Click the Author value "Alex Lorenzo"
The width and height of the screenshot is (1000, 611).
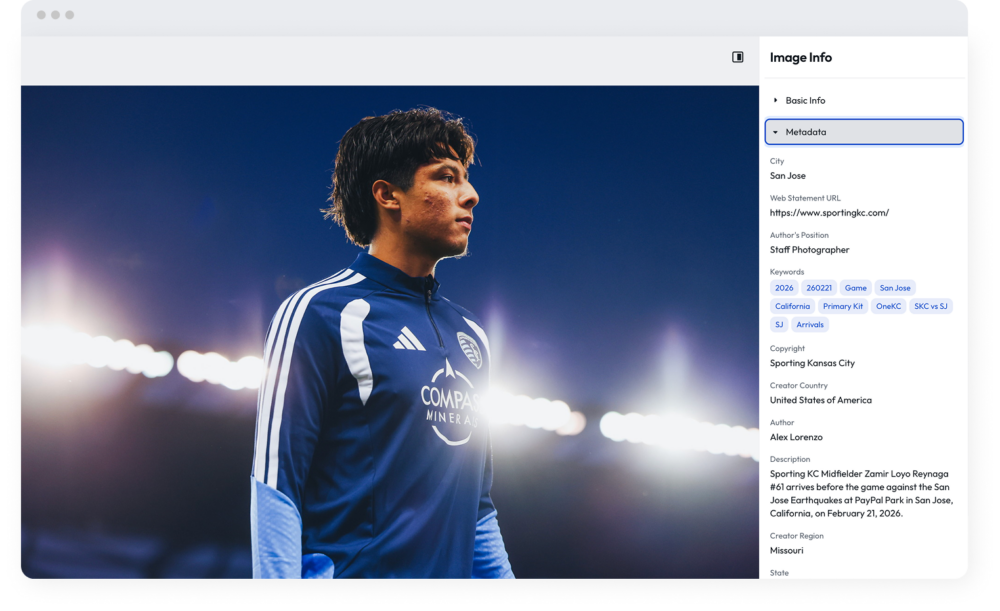tap(796, 437)
